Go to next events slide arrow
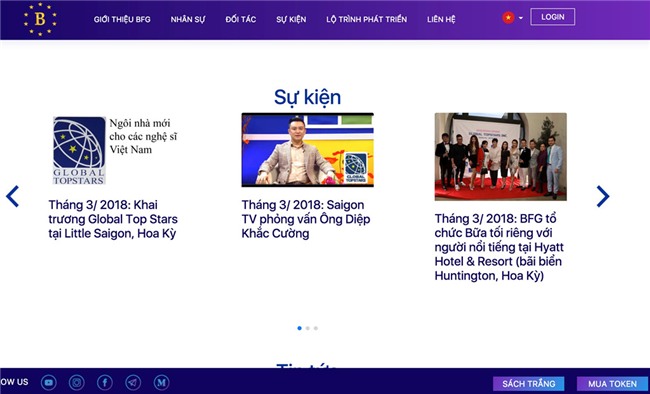650x394 pixels. click(x=603, y=196)
